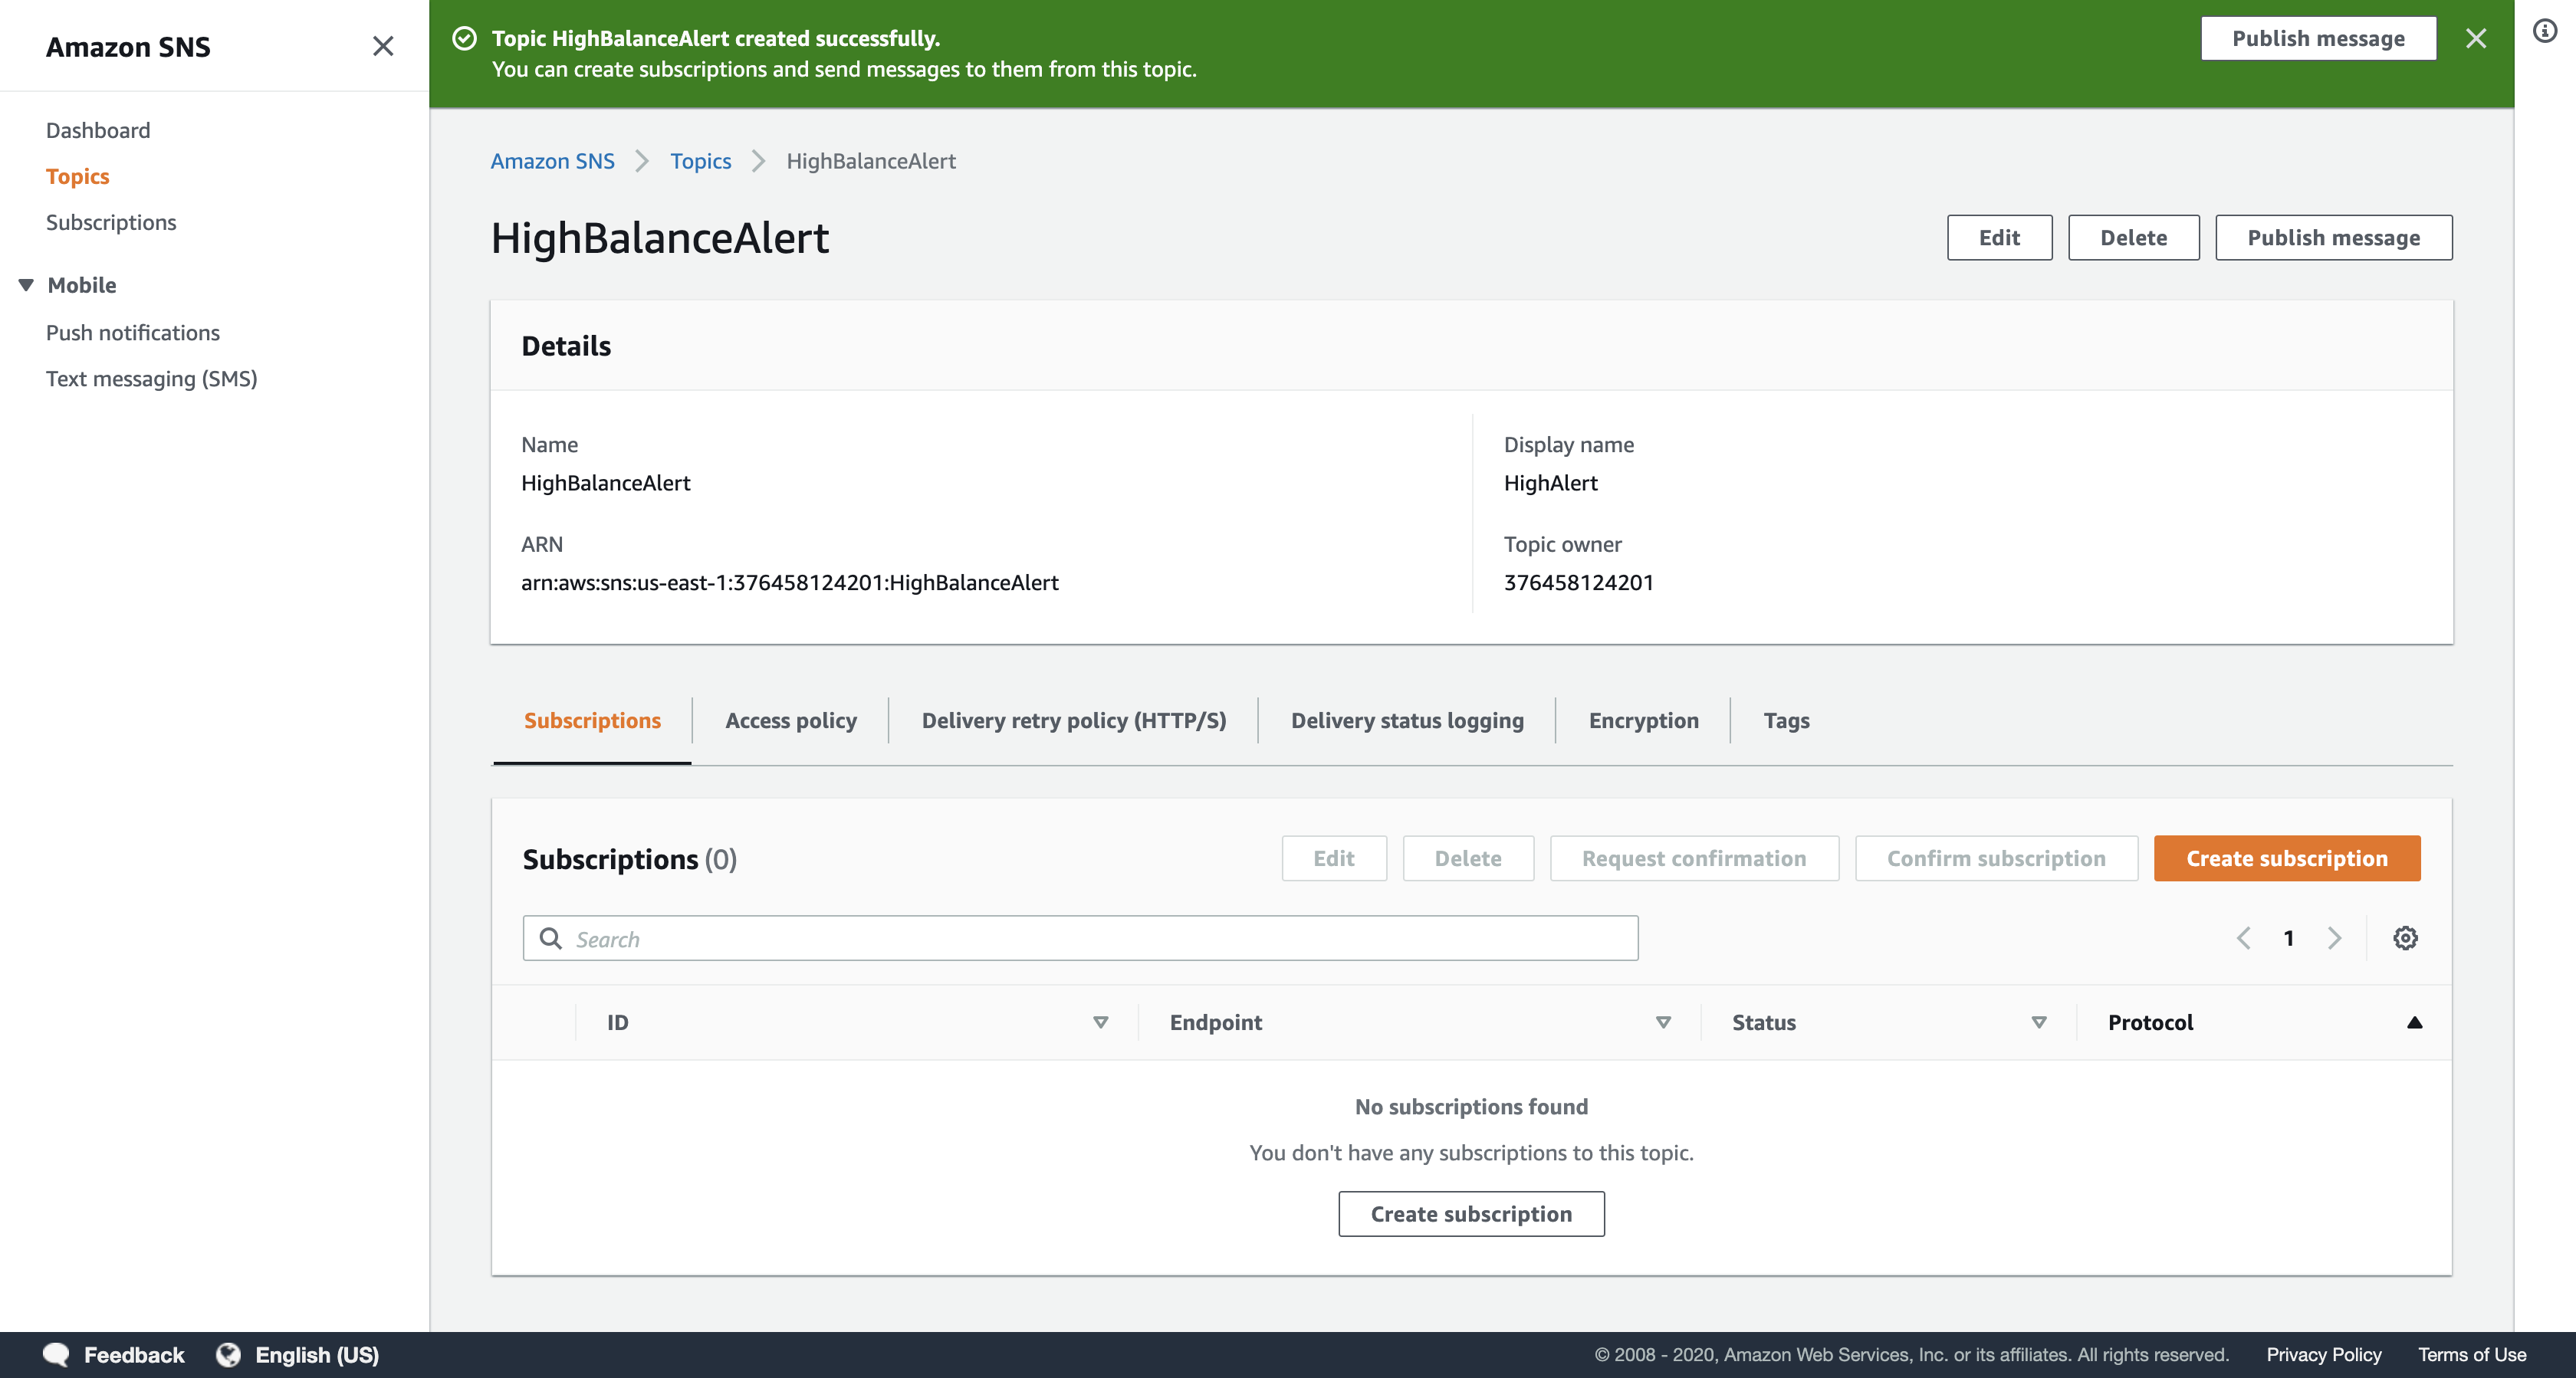Open the Encryption tab
Image resolution: width=2576 pixels, height=1378 pixels.
1643,720
